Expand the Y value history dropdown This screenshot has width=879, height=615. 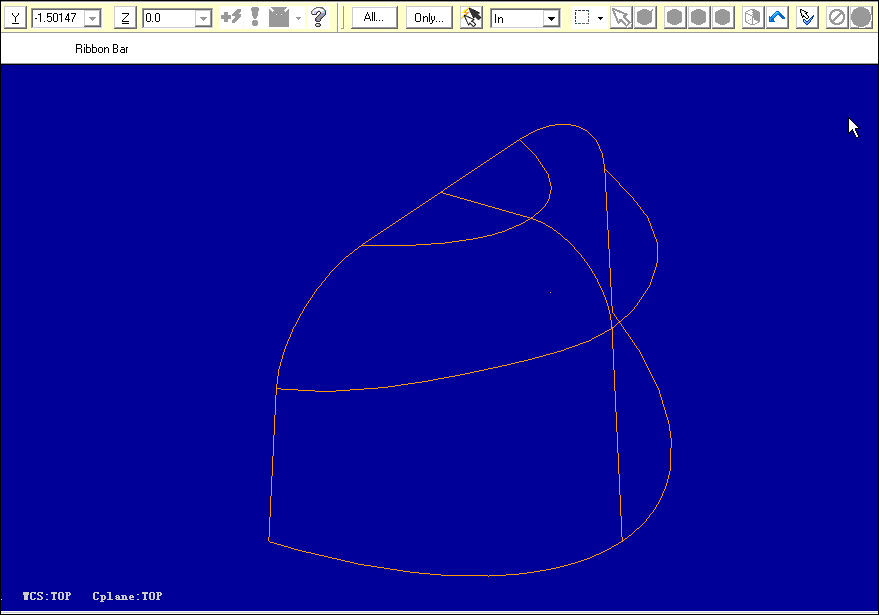92,16
